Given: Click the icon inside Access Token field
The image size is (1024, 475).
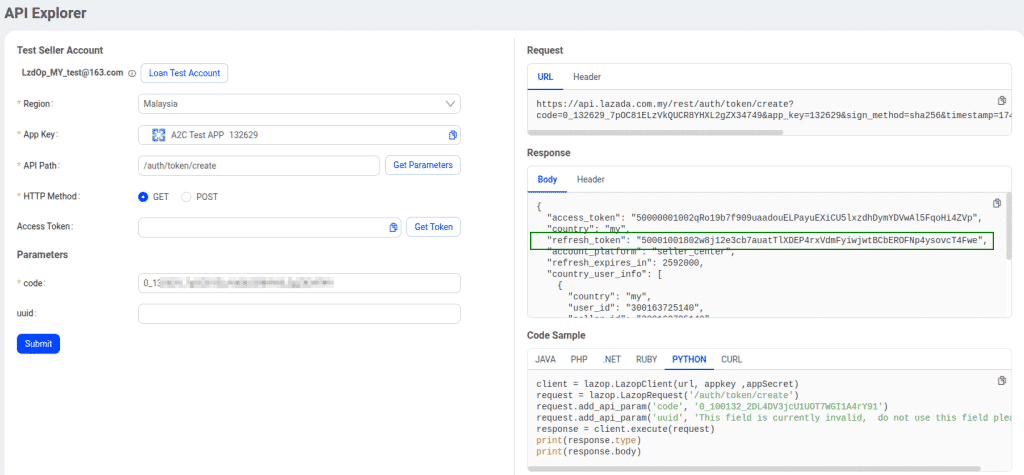Looking at the screenshot, I should [x=393, y=228].
